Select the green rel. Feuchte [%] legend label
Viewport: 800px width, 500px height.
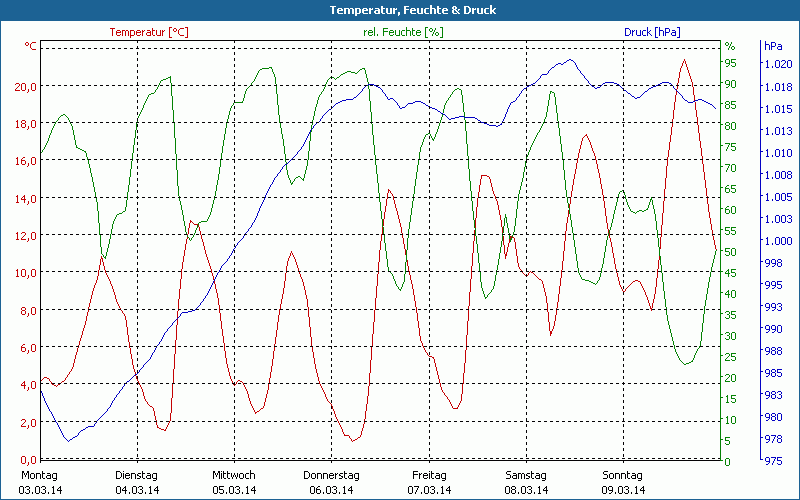403,32
